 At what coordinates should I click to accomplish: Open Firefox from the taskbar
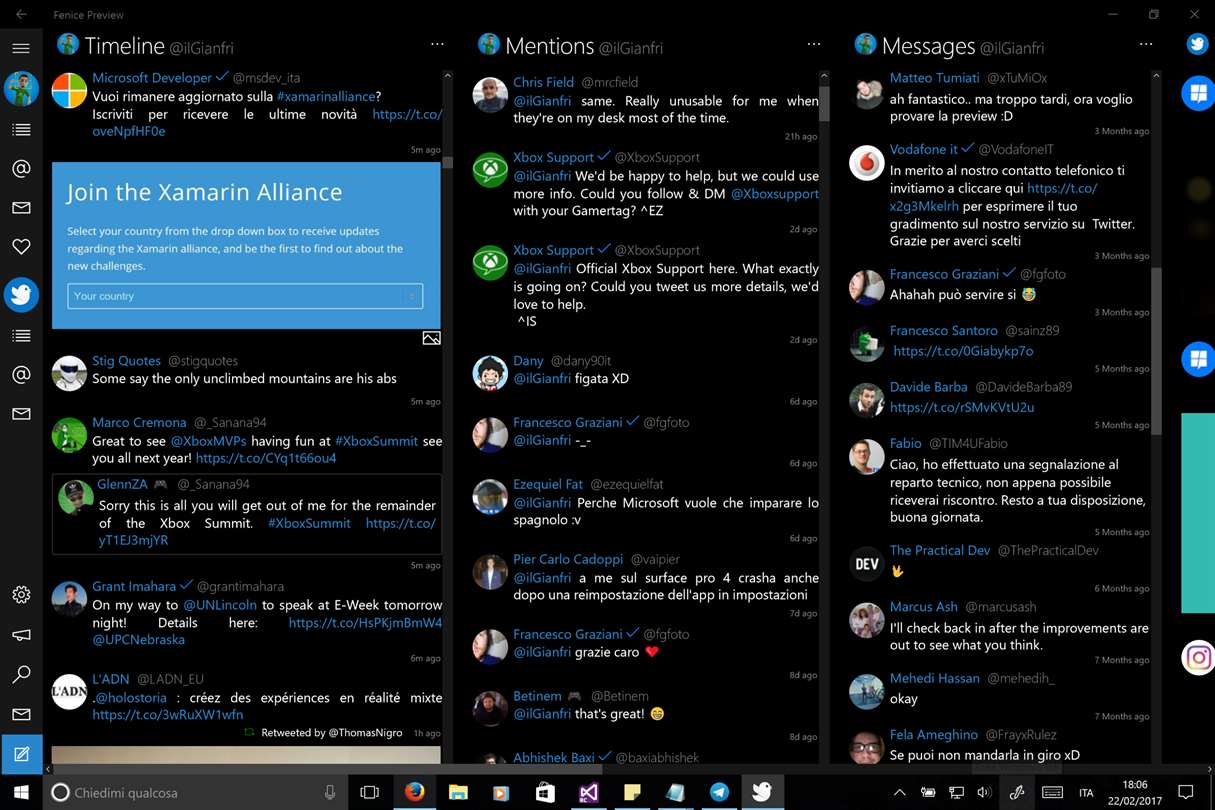pos(415,793)
